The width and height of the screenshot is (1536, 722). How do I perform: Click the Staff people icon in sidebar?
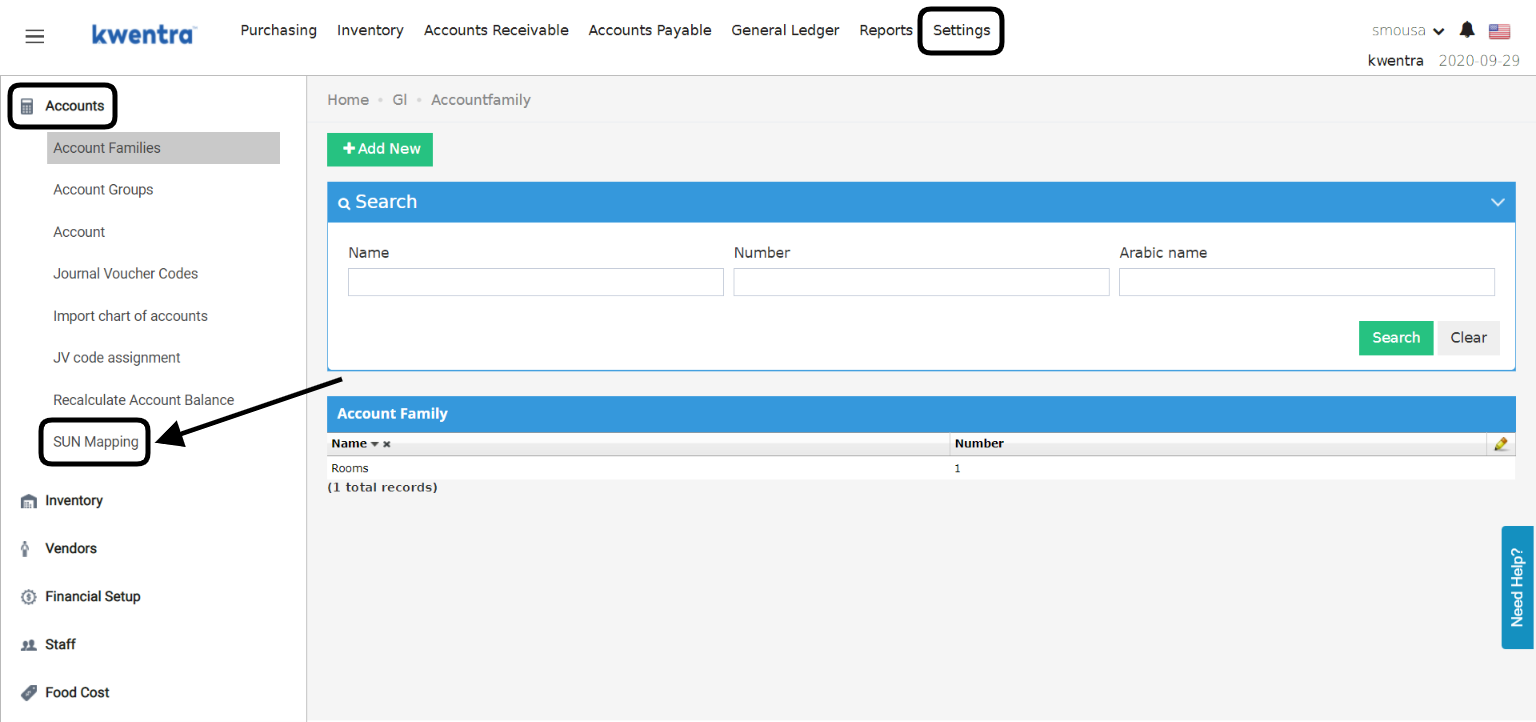coord(28,645)
